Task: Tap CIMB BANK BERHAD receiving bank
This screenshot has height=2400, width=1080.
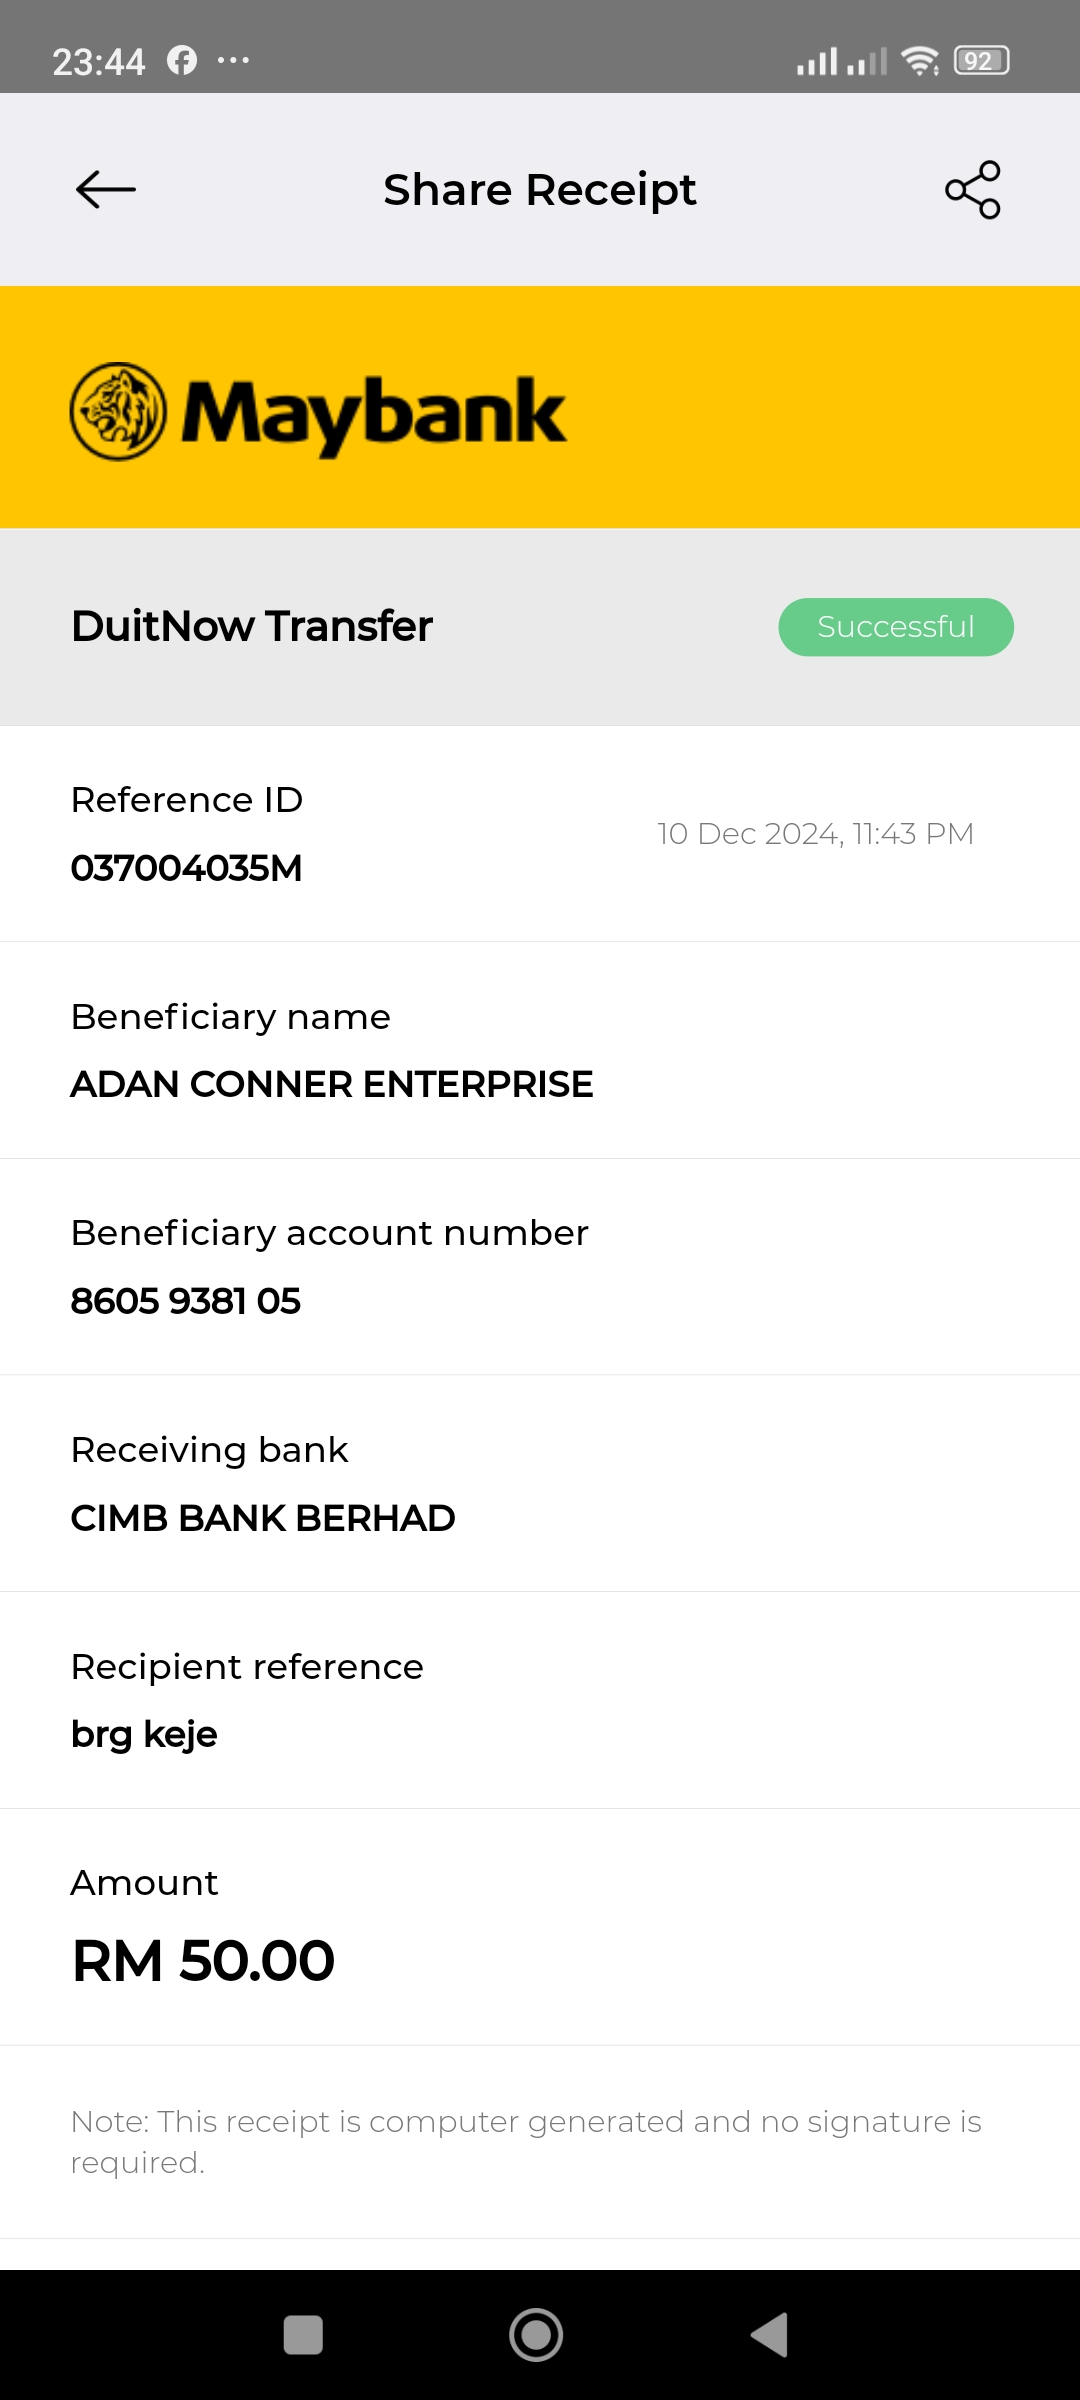Action: [x=262, y=1518]
